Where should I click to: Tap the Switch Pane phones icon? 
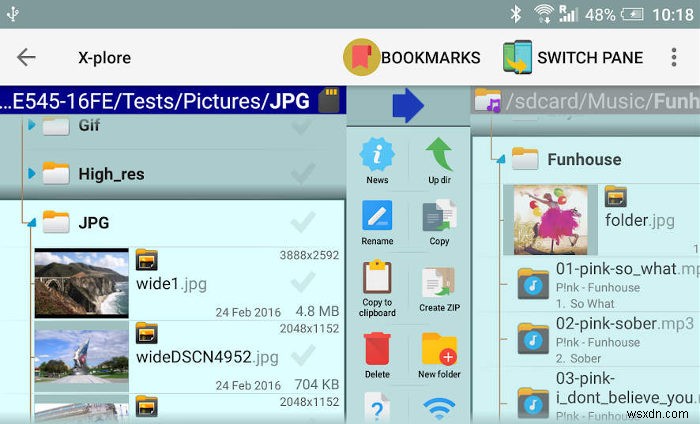tap(517, 57)
